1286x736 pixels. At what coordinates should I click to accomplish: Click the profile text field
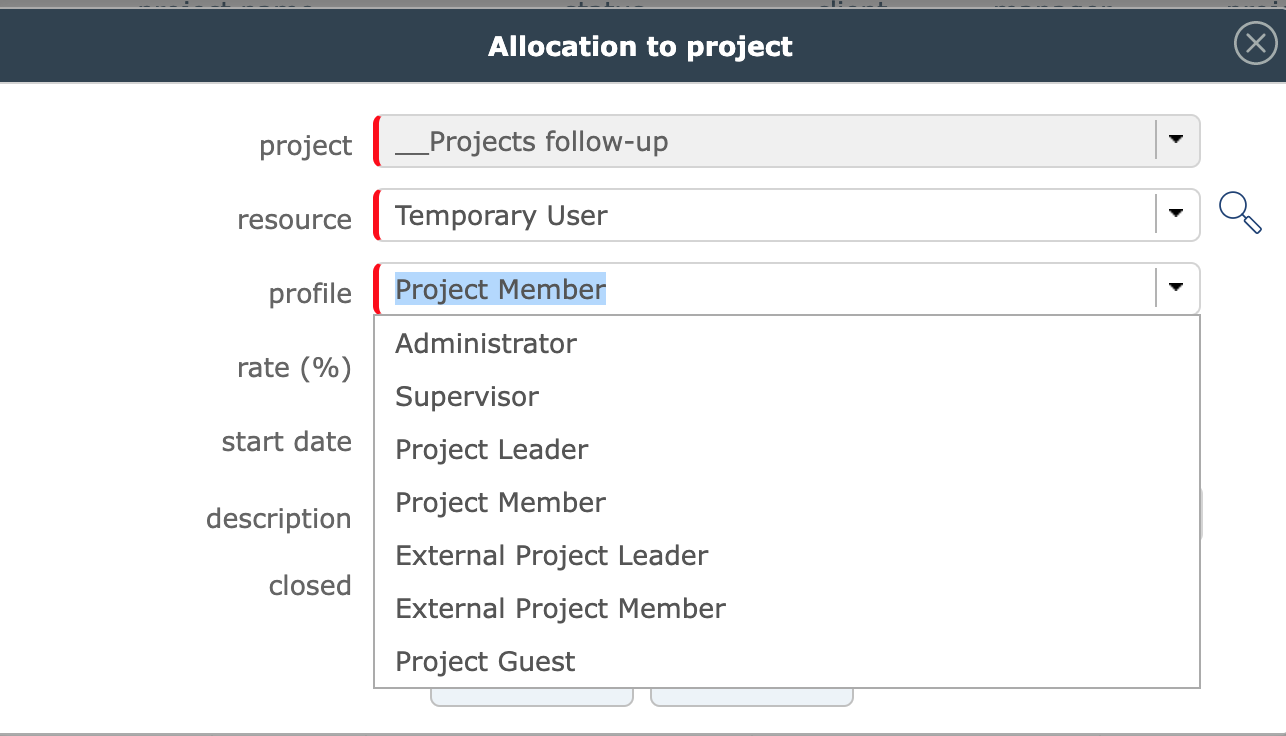pos(760,290)
